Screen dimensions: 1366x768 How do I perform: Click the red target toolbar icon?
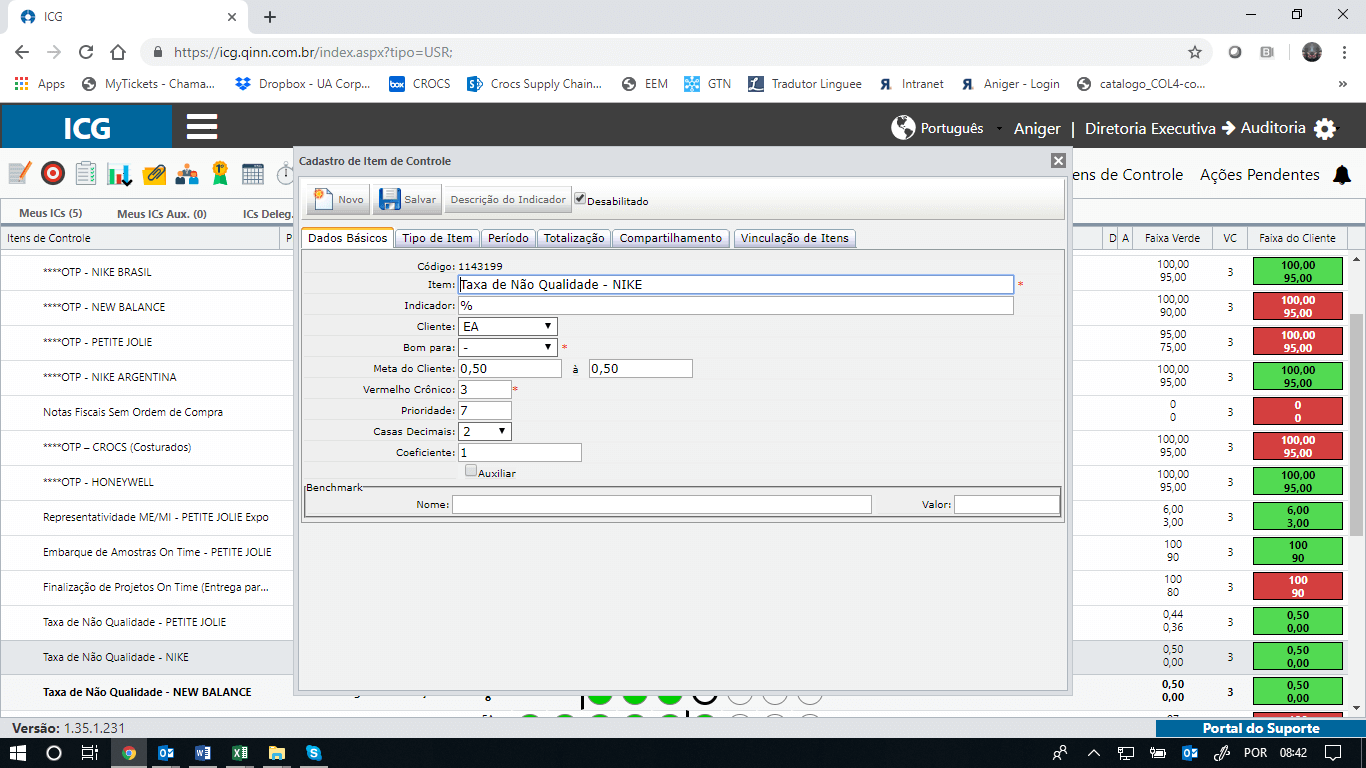(53, 173)
